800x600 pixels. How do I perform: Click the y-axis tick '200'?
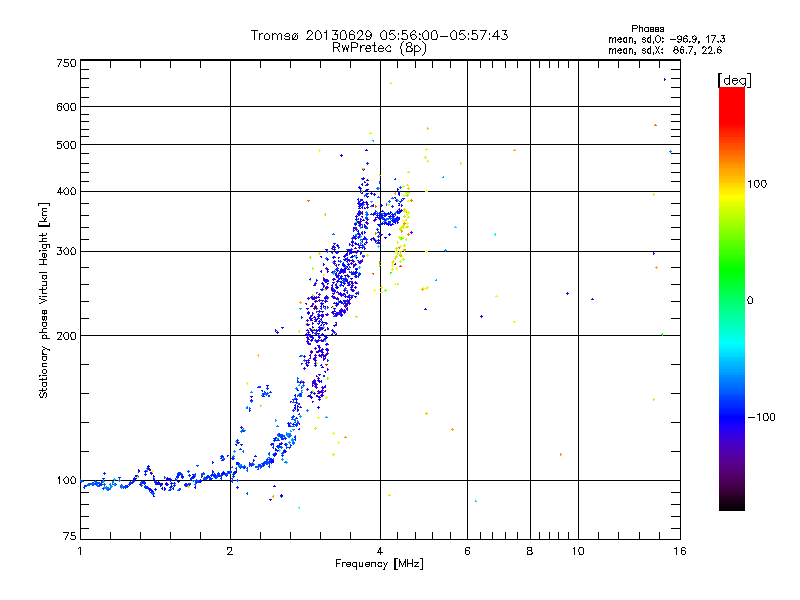coord(66,336)
